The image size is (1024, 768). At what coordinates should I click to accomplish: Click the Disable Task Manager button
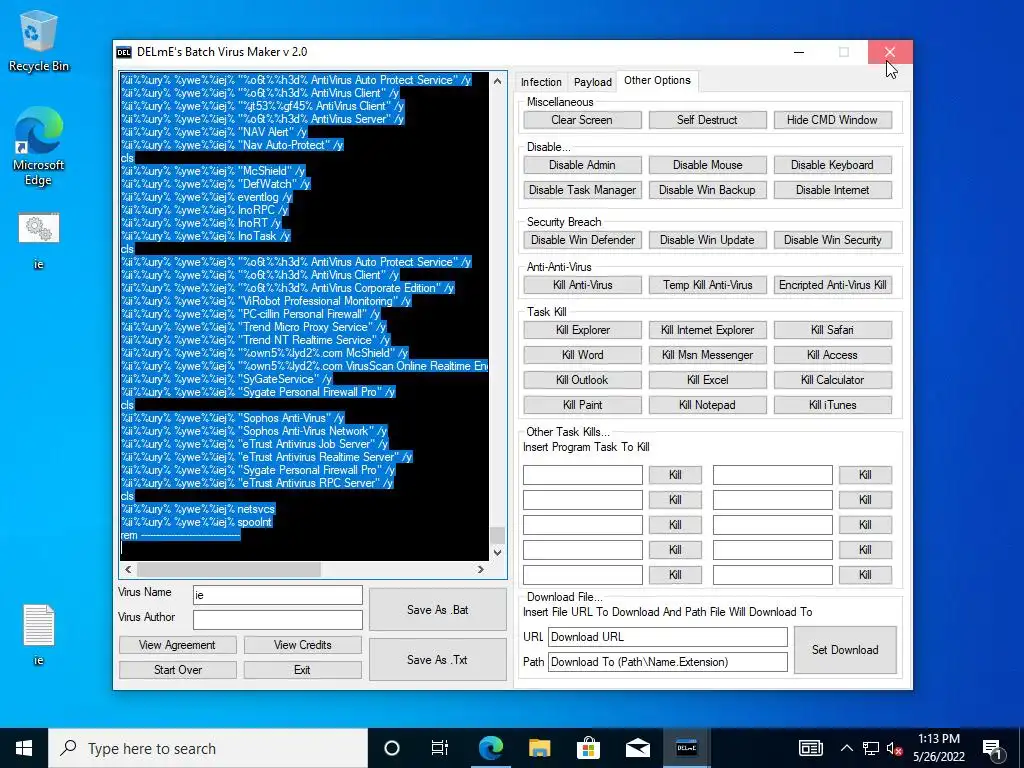click(x=582, y=190)
